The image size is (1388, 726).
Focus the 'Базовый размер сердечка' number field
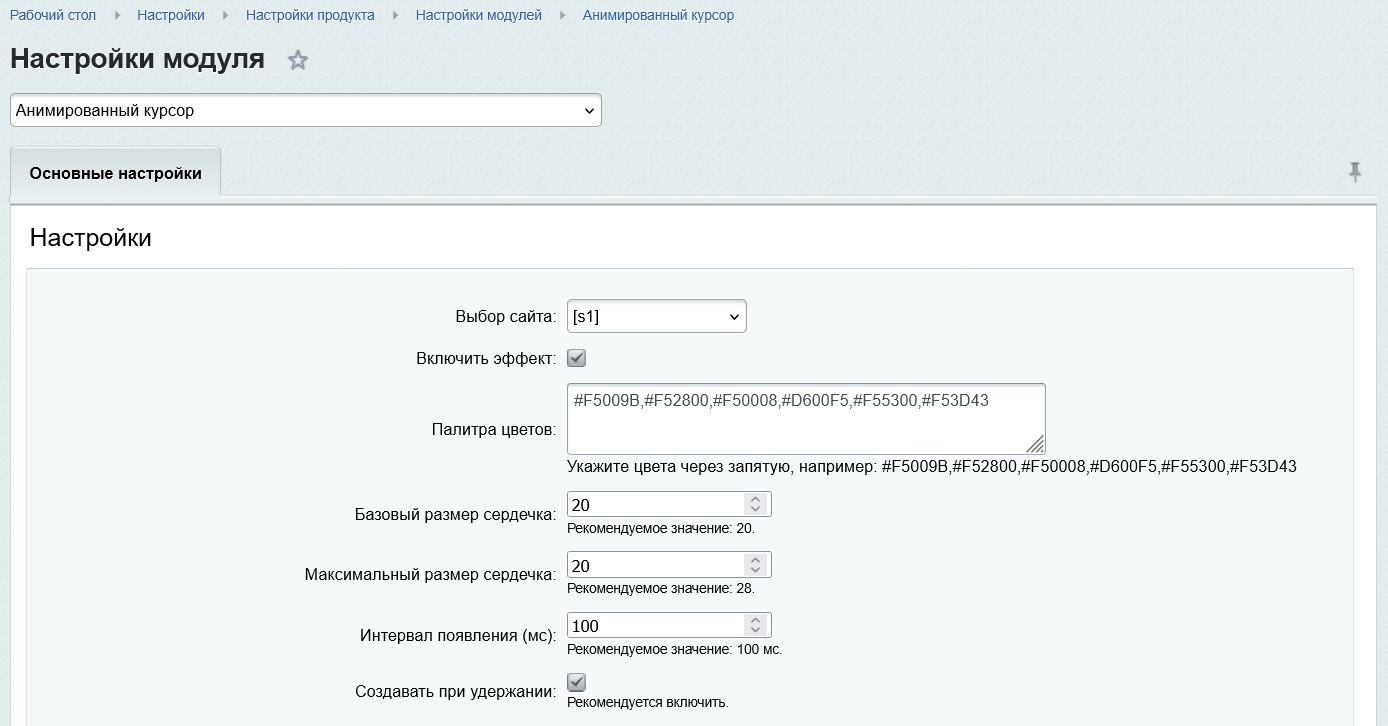pos(655,505)
